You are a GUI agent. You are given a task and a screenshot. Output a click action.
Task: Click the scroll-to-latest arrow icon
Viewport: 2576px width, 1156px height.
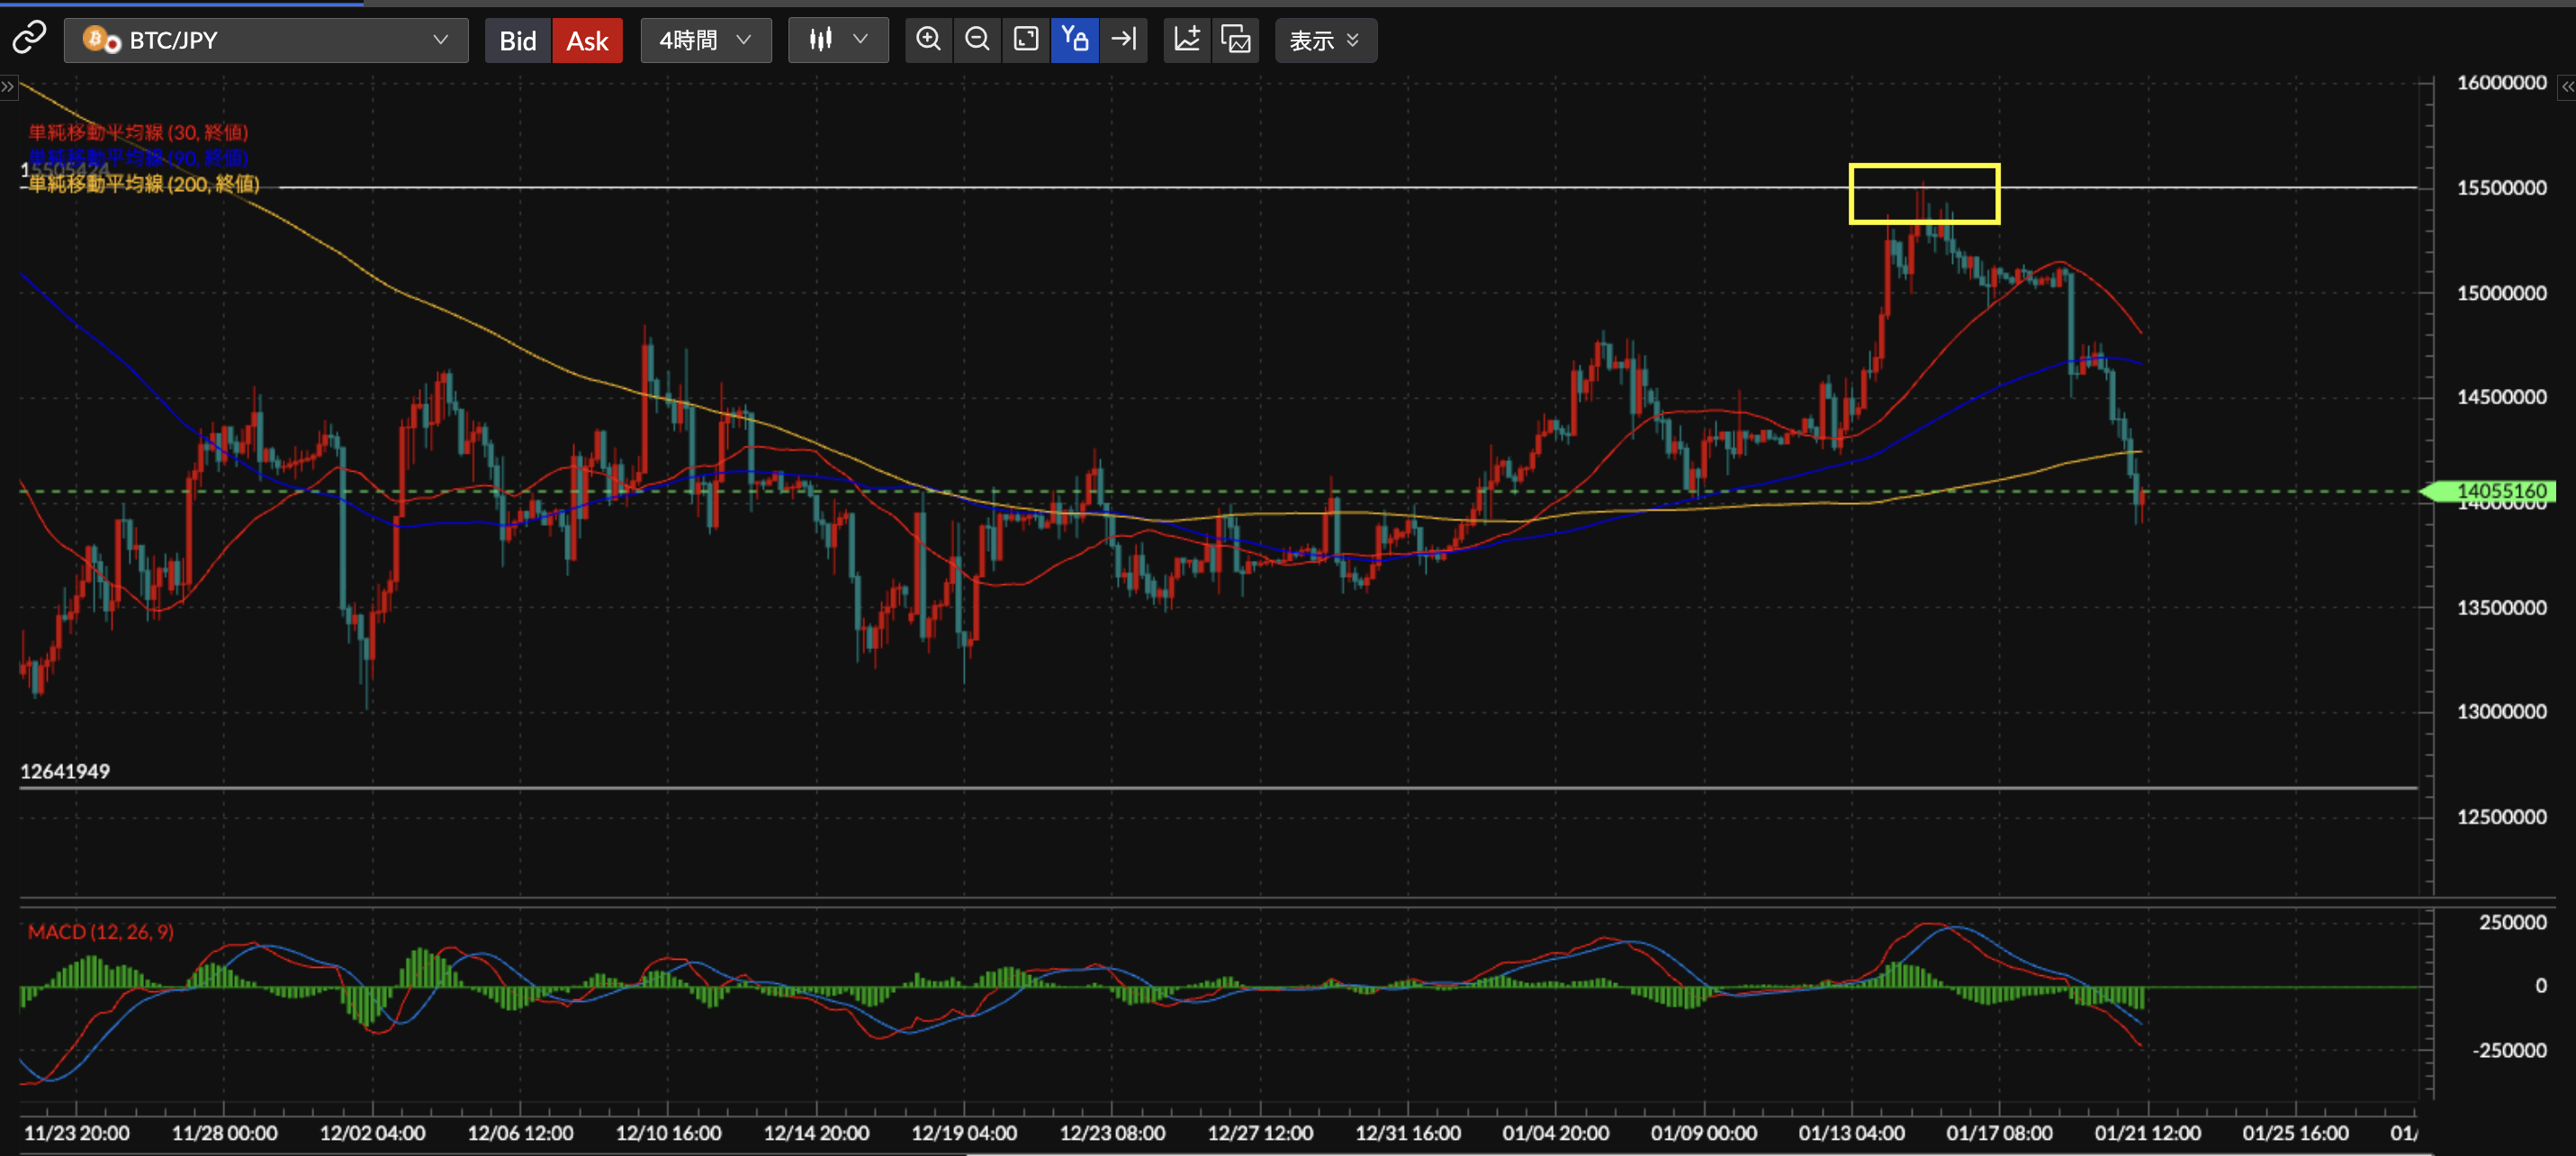tap(1124, 40)
